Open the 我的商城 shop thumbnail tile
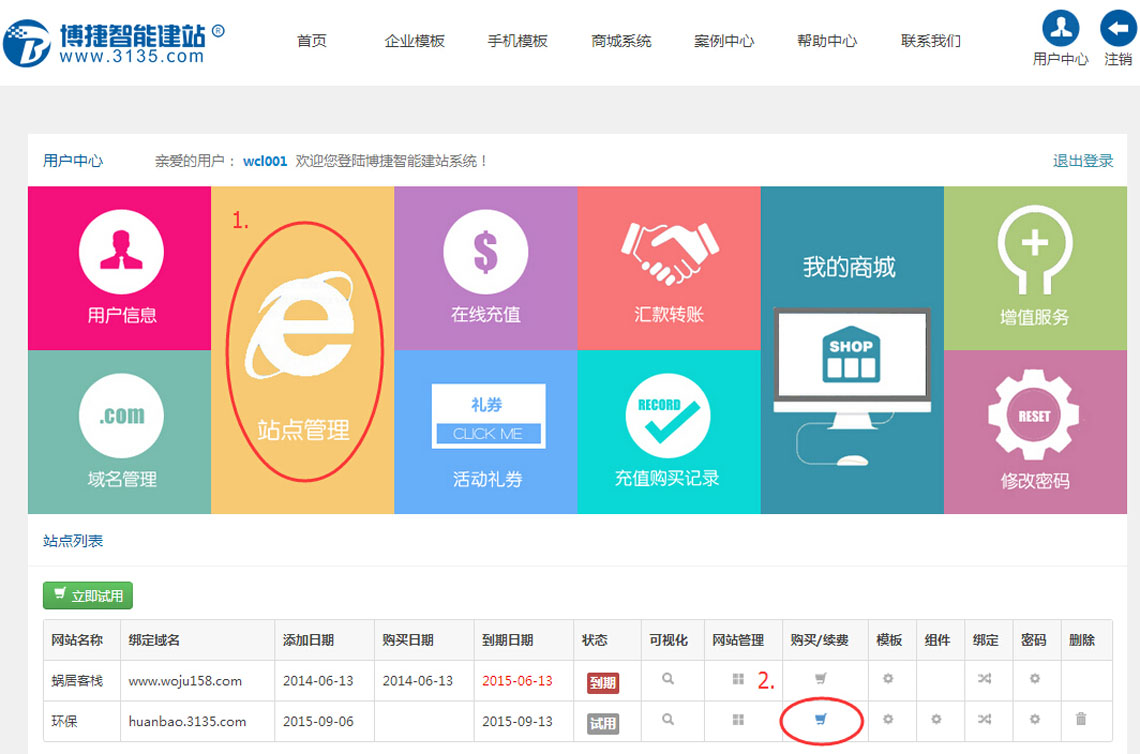This screenshot has height=754, width=1140. click(x=851, y=350)
